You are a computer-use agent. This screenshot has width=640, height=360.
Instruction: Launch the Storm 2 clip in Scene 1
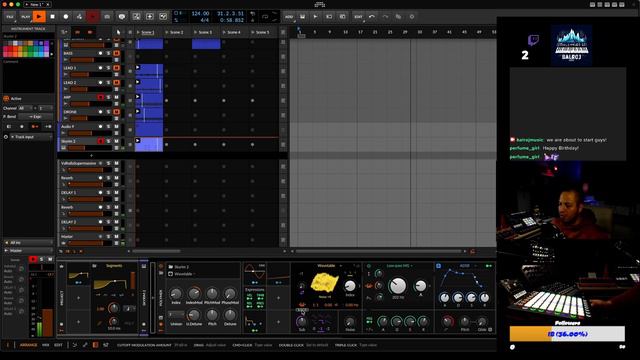pos(138,141)
